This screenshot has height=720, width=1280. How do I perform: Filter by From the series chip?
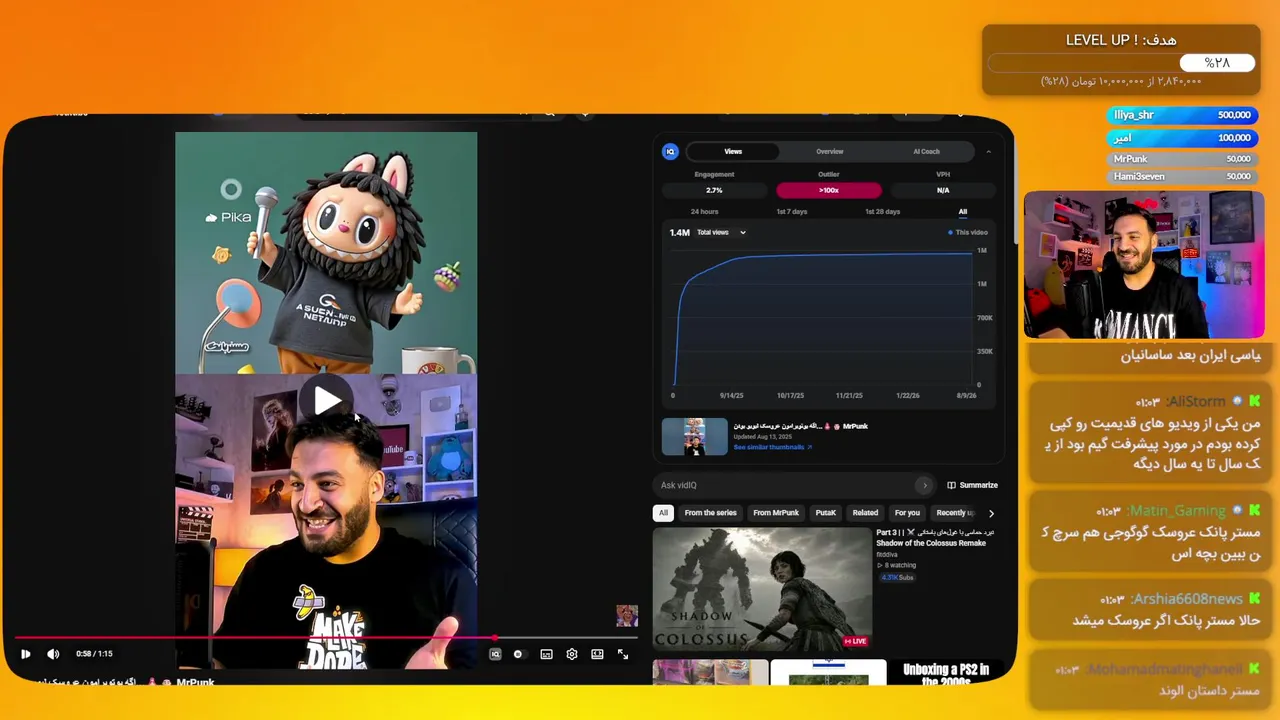coord(711,513)
